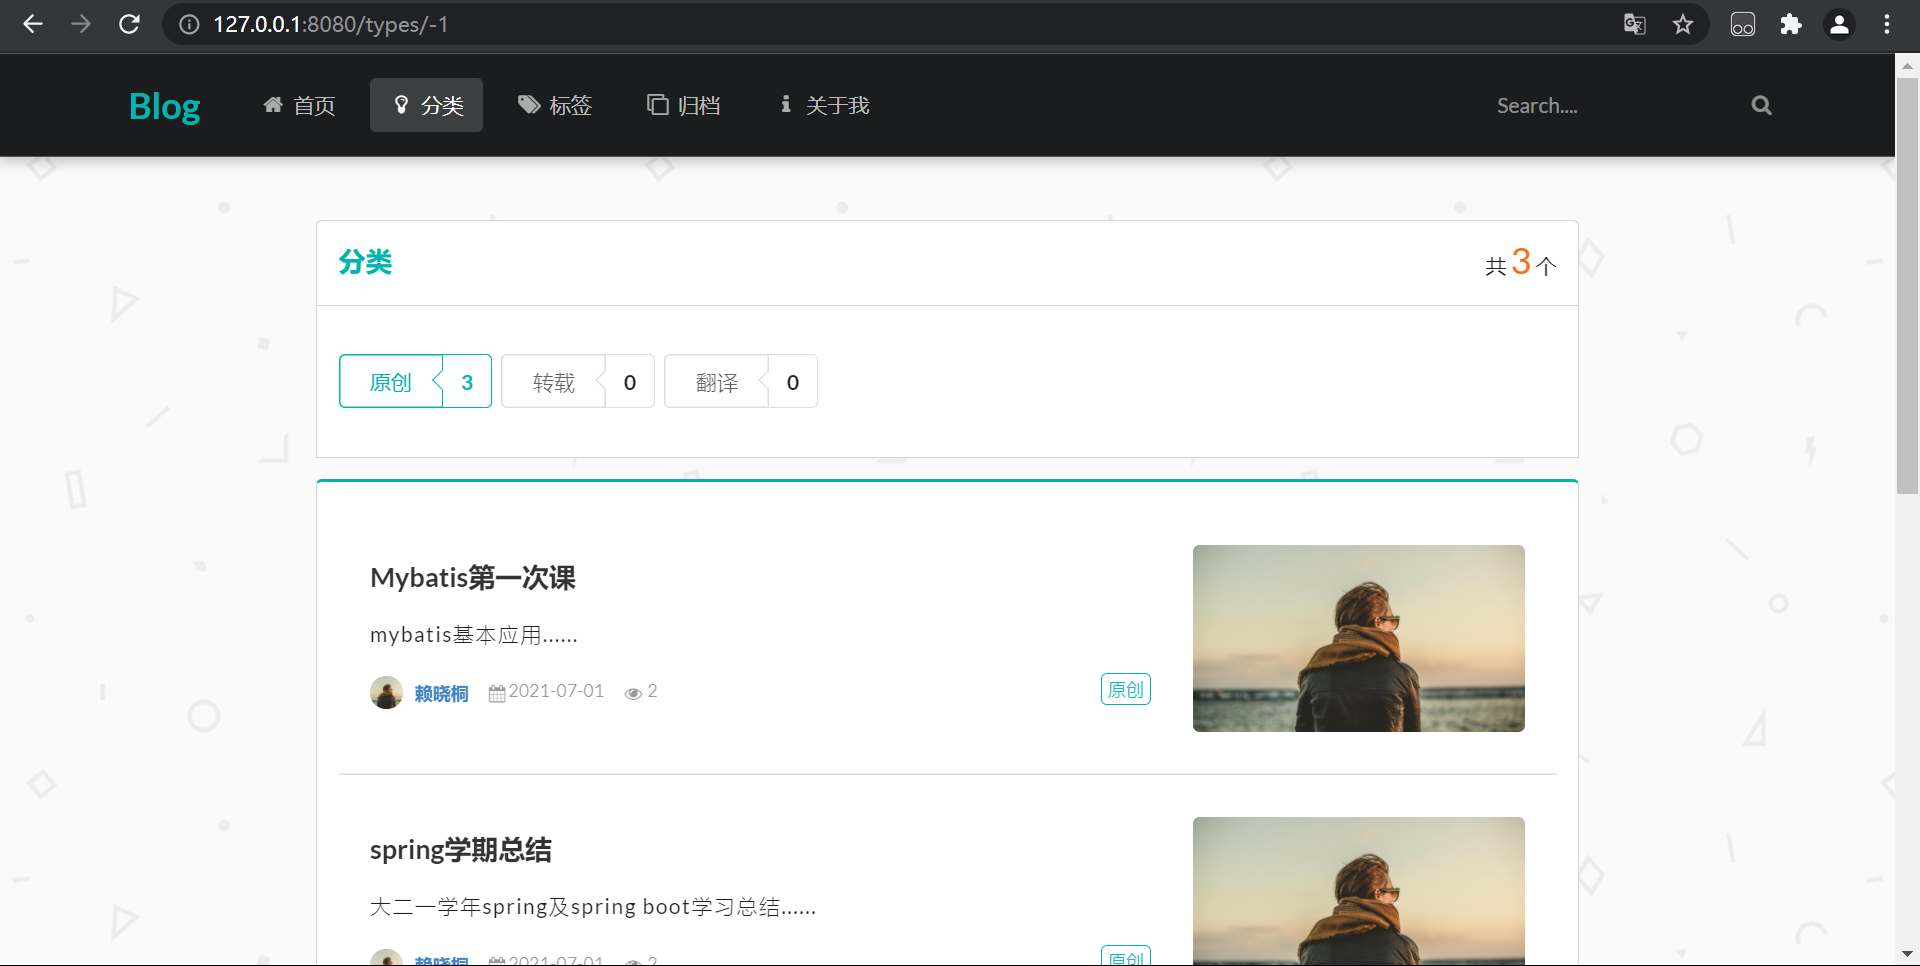Click the address bar URL

330,24
